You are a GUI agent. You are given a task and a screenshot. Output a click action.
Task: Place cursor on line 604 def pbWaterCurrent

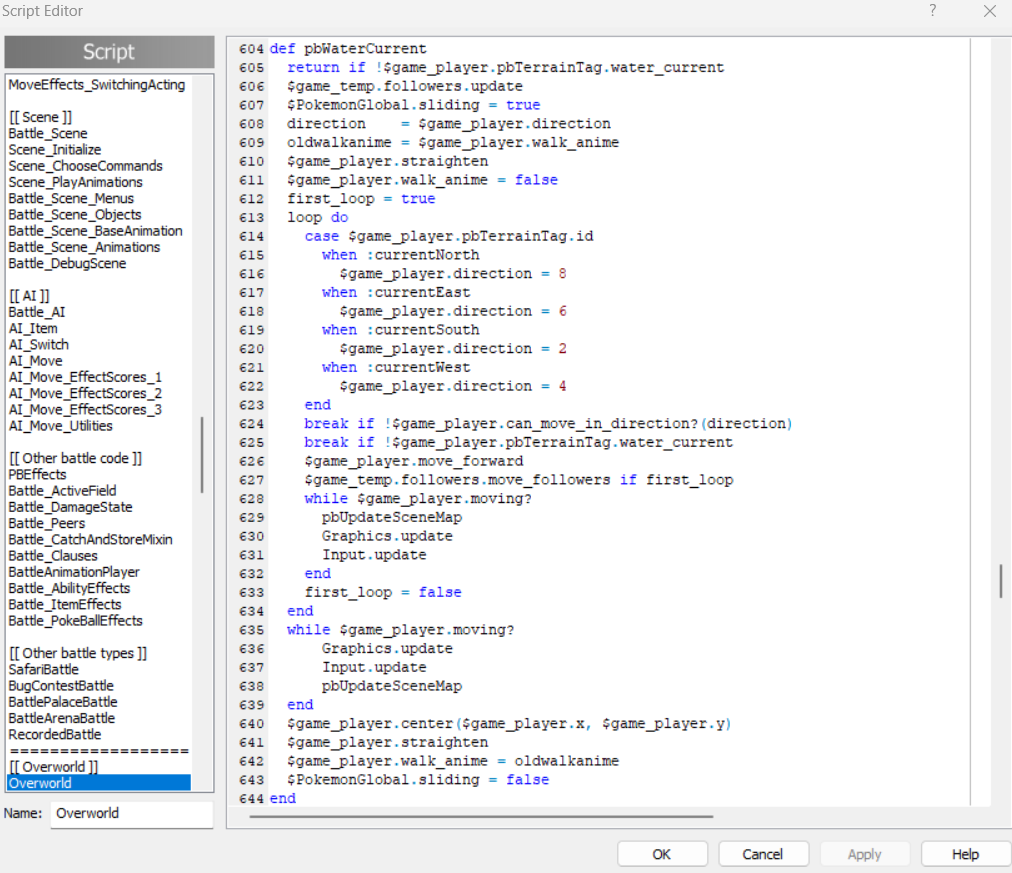tap(348, 49)
